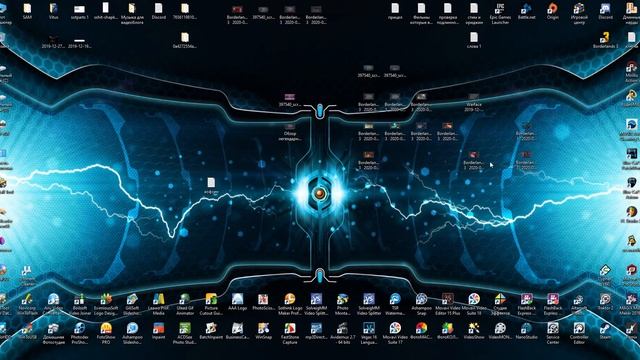Image resolution: width=640 pixels, height=360 pixels.
Task: Open the VideoShow shortcut
Action: (x=474, y=331)
